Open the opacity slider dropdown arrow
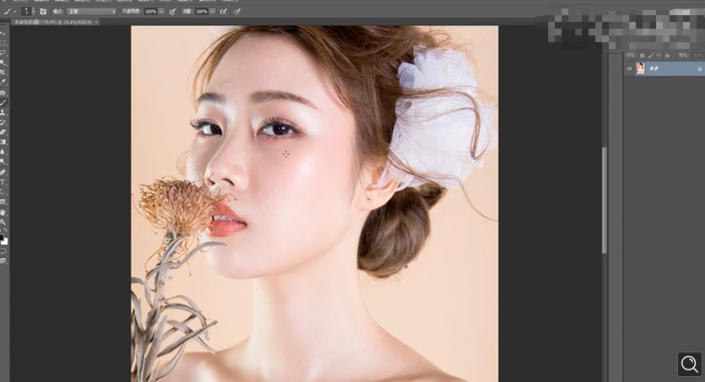 click(x=161, y=11)
